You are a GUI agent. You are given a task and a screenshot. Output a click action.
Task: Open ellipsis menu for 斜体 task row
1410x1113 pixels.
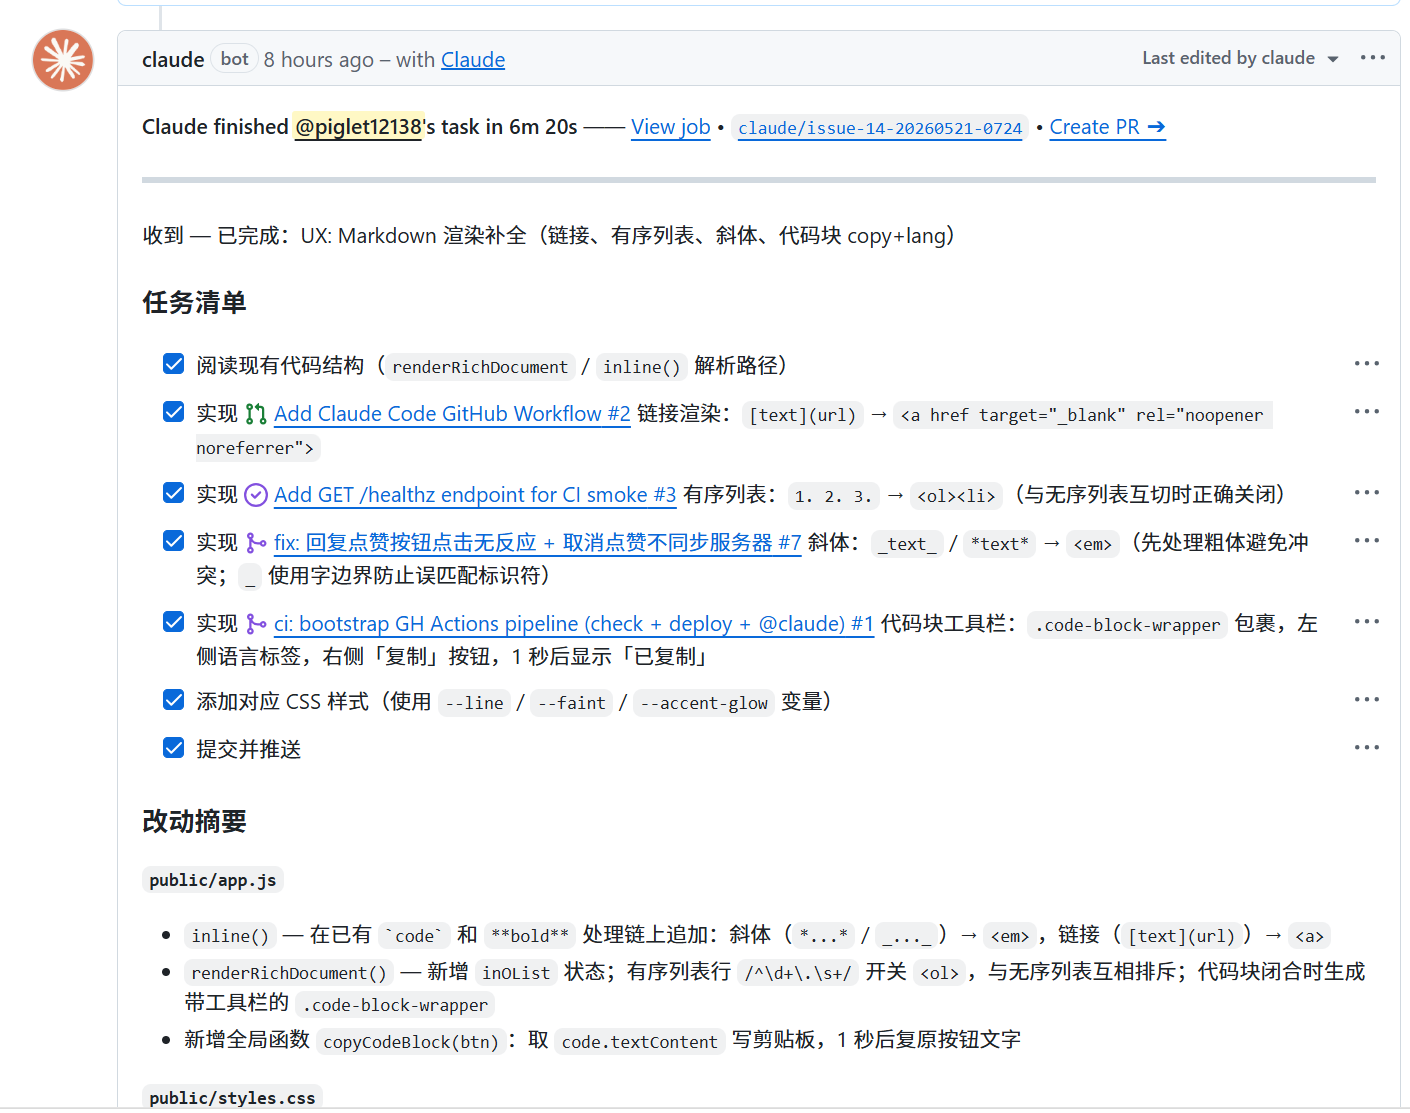click(1366, 541)
